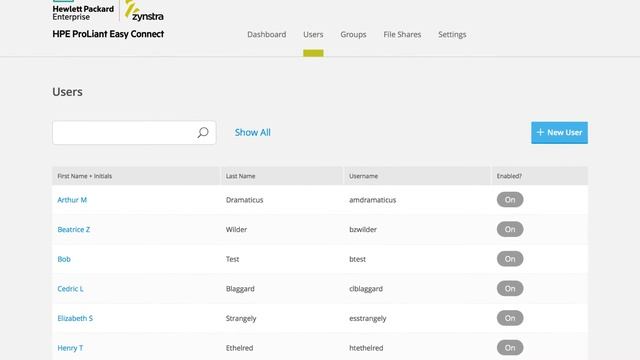640x360 pixels.
Task: Select the Users tab
Action: 313,35
